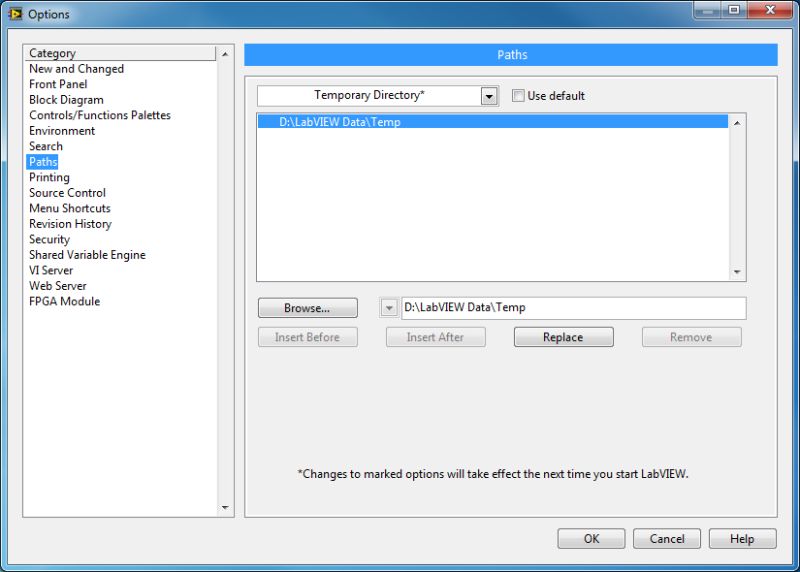Click the path list scroll up arrow
The width and height of the screenshot is (800, 572).
[737, 122]
